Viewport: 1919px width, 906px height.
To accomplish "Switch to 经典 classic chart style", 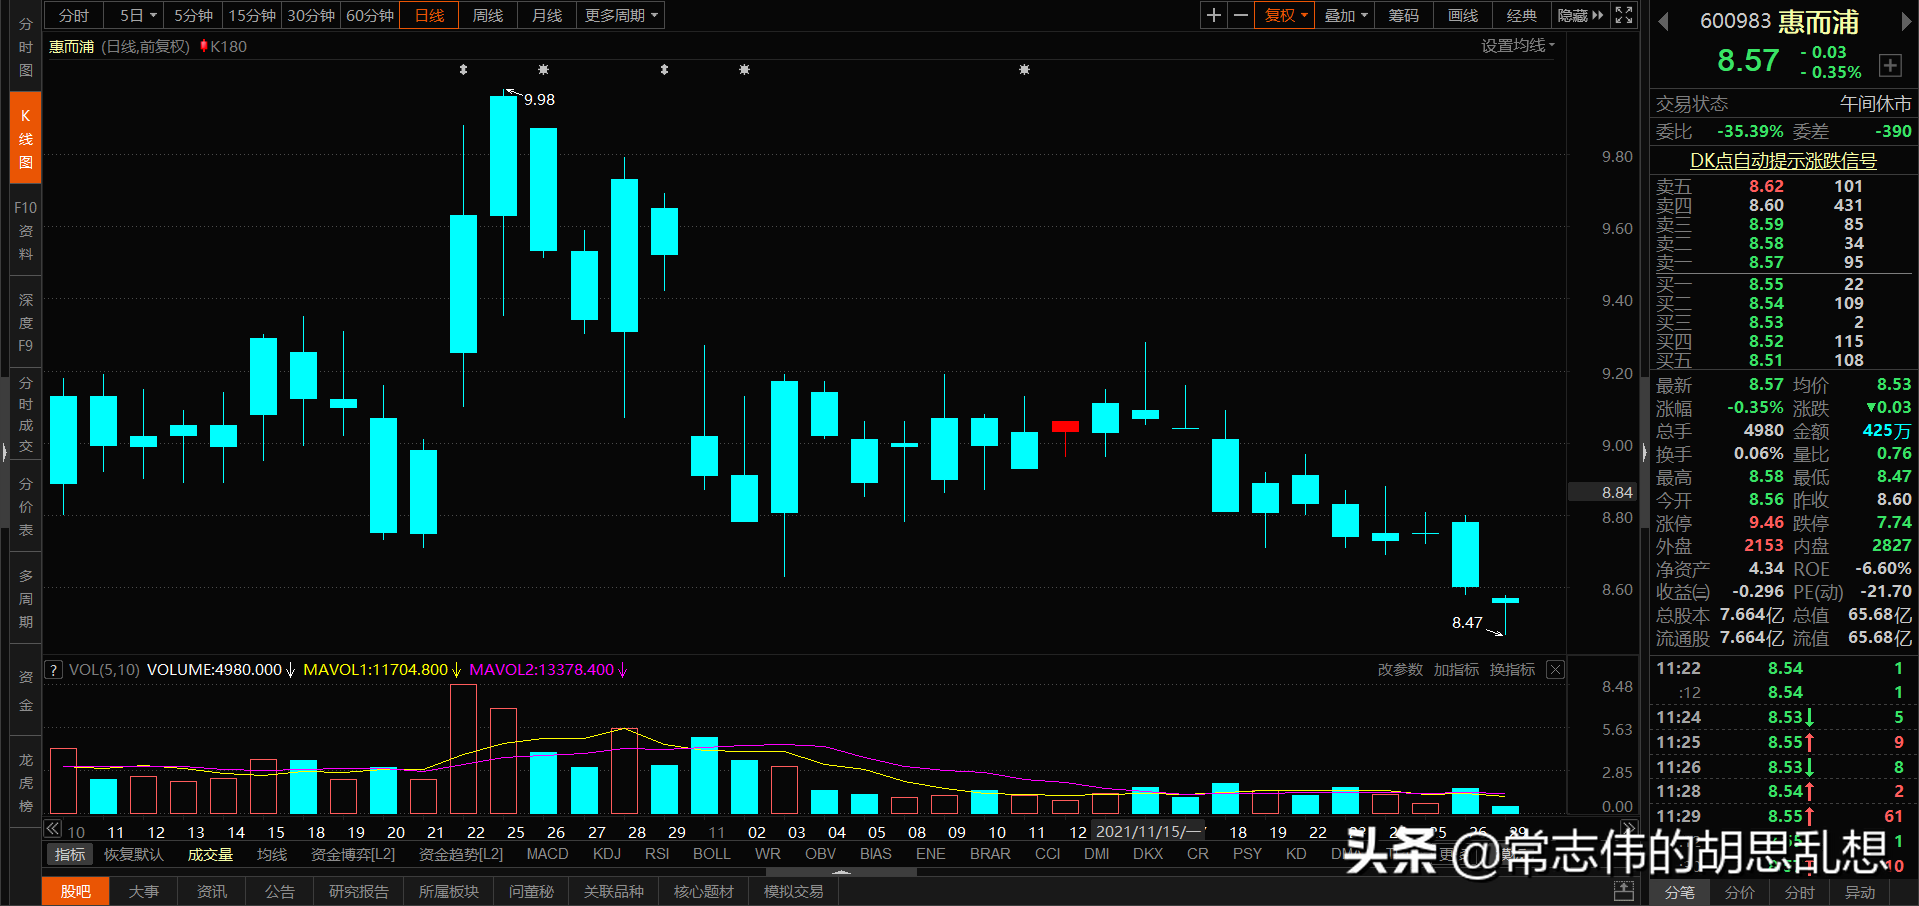I will [1521, 15].
